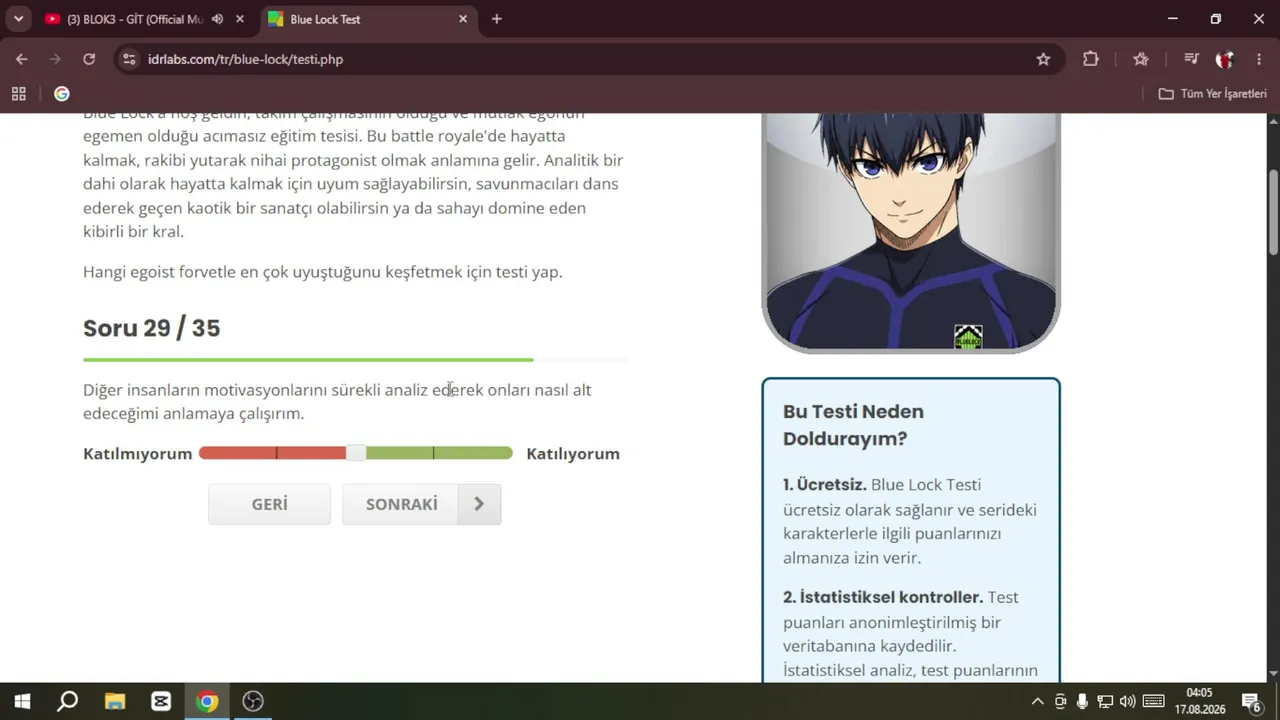The width and height of the screenshot is (1280, 720).
Task: Go back to the previous page
Action: 22,59
